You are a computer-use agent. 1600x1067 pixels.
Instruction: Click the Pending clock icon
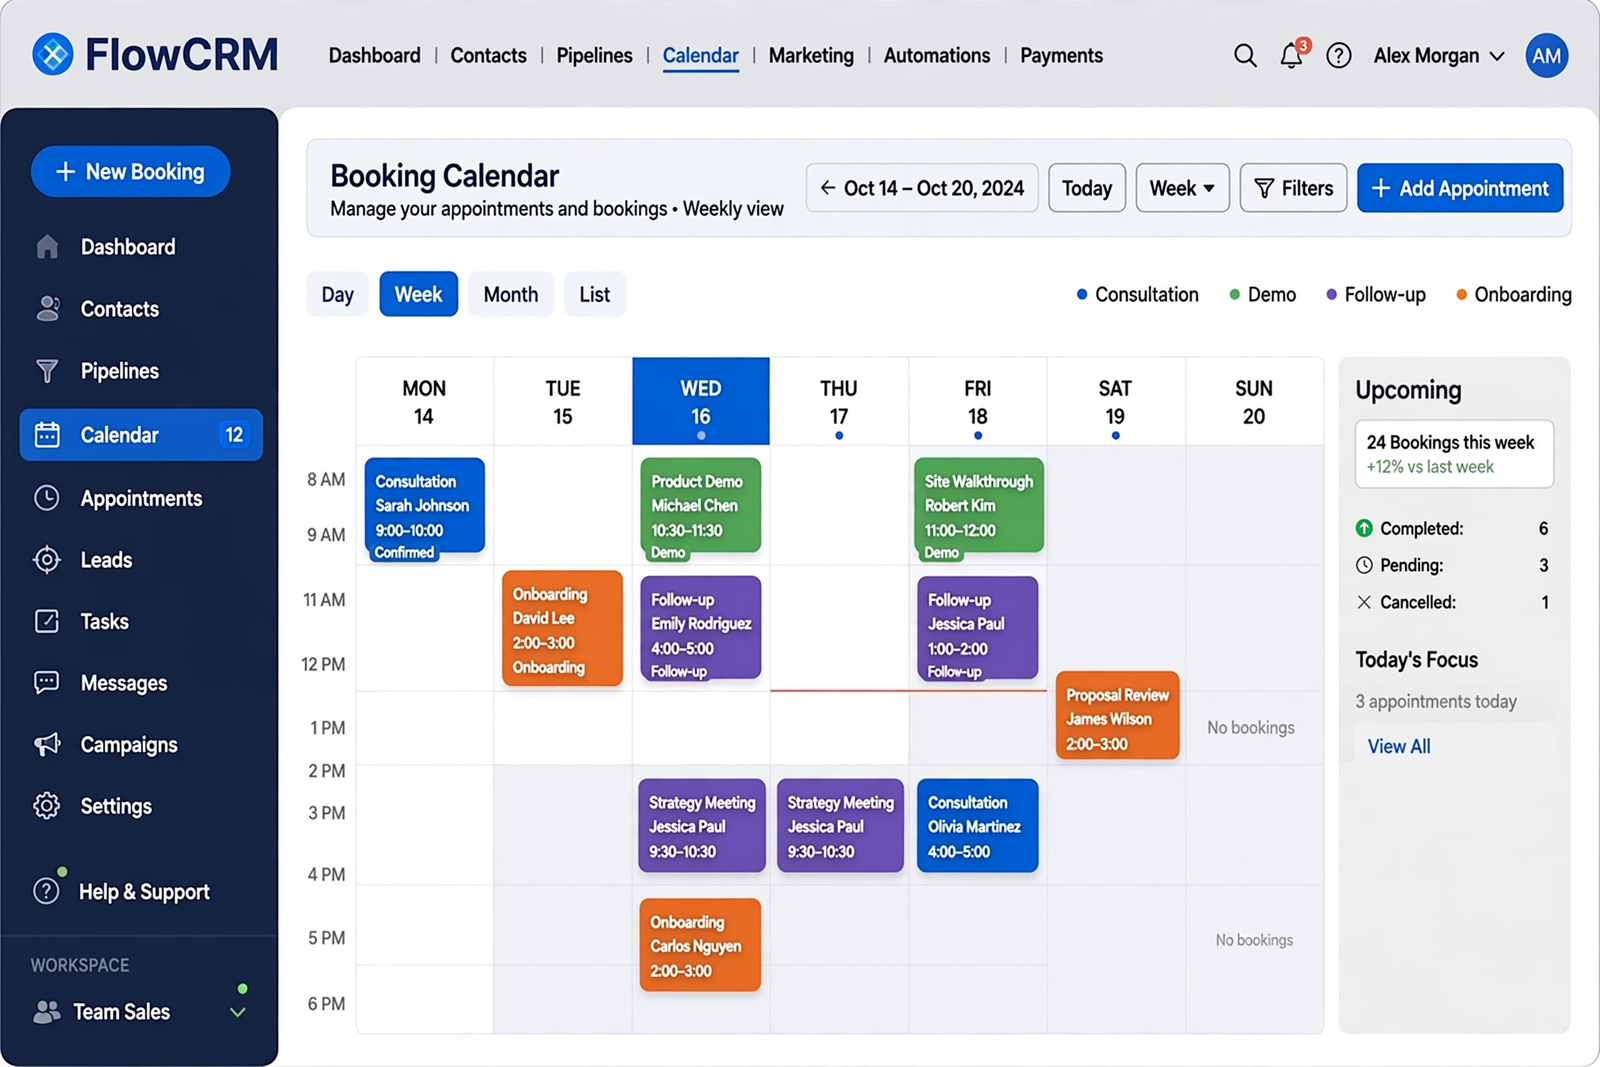click(1364, 565)
